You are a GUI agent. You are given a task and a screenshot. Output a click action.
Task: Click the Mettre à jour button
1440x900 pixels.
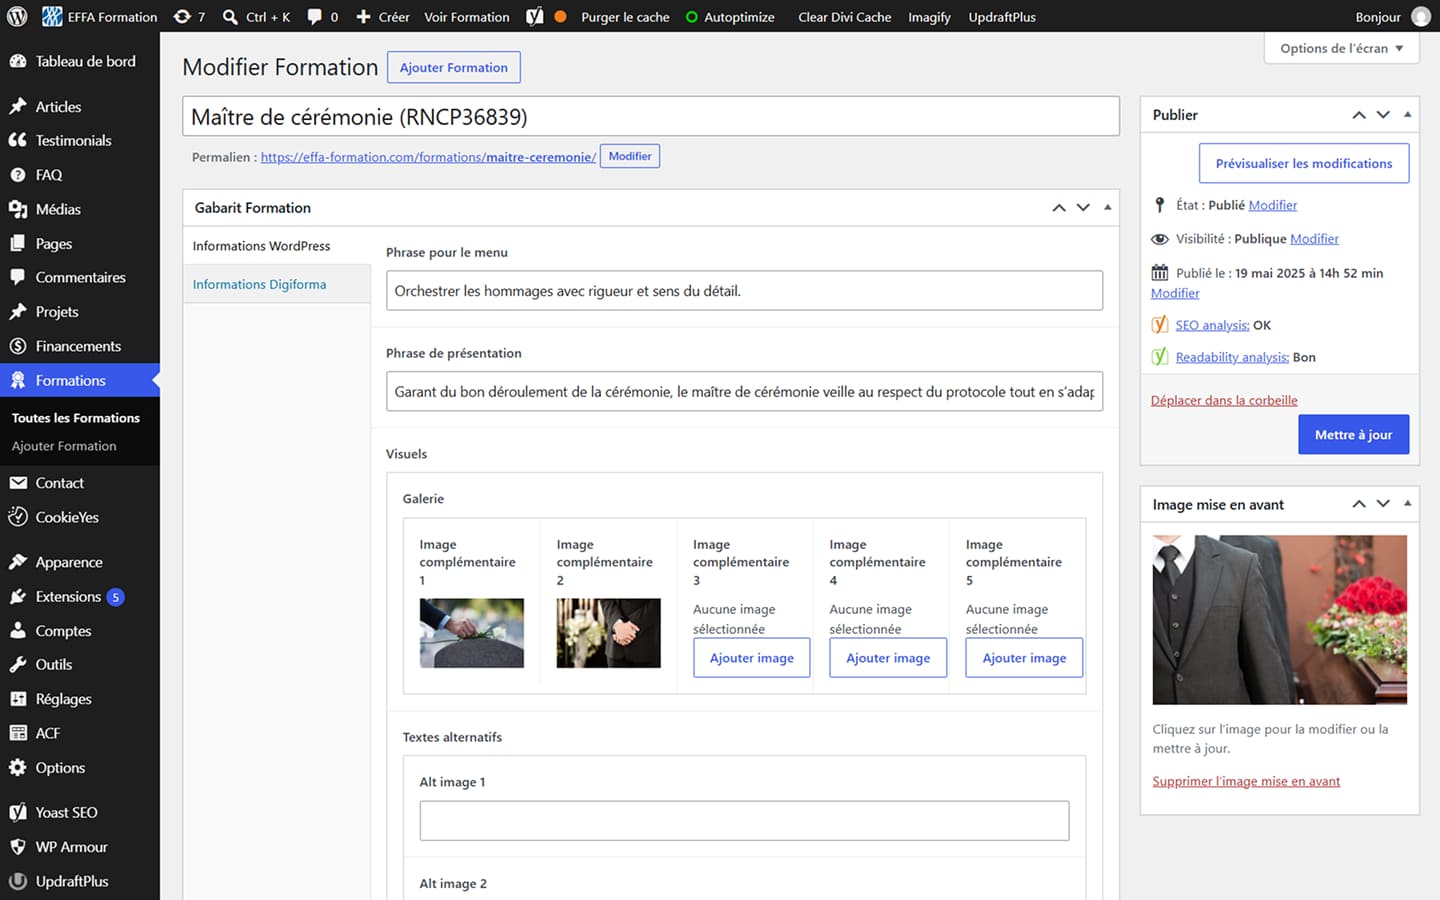coord(1353,435)
